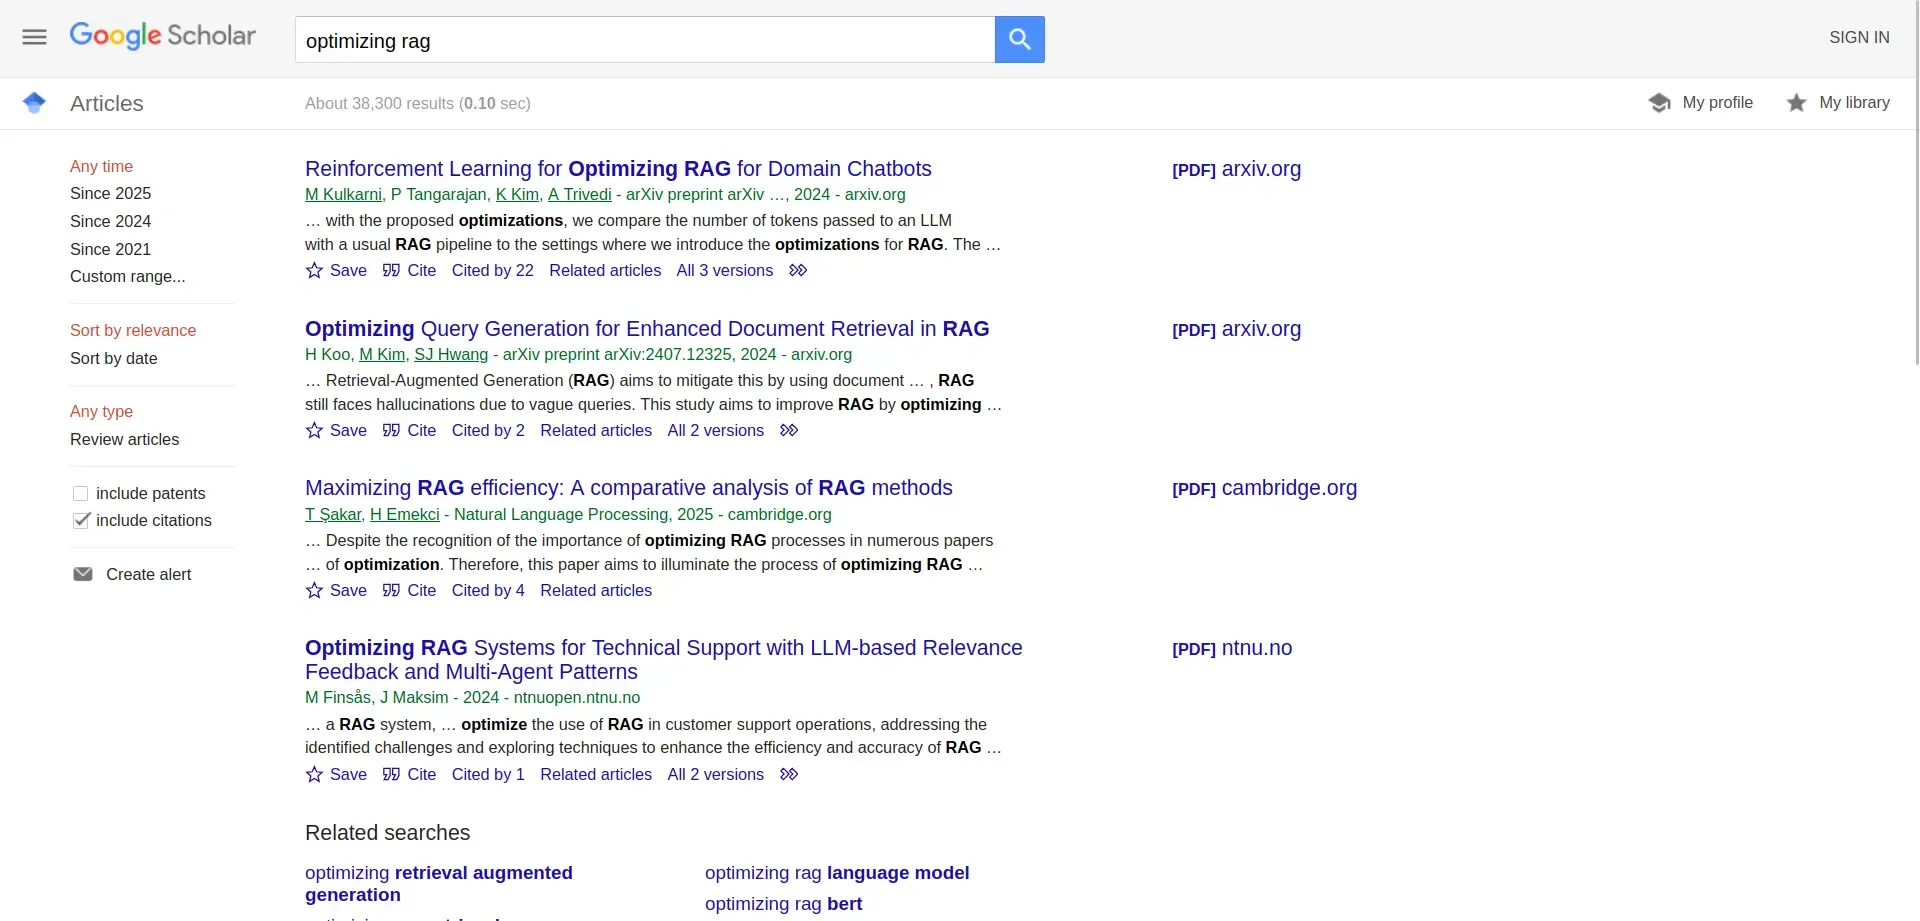Image resolution: width=1920 pixels, height=921 pixels.
Task: Expand more actions on the Optimizing RAG Systems result
Action: click(789, 774)
